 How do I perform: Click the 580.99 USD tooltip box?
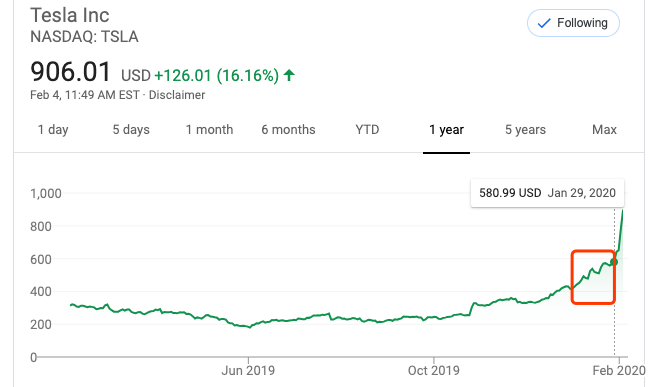point(547,193)
